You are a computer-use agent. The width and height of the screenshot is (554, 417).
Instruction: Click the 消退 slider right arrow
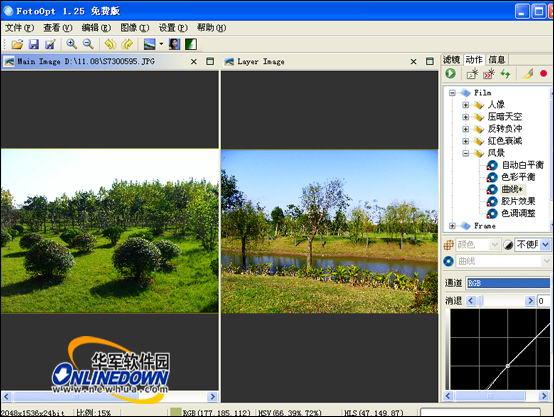click(x=530, y=301)
